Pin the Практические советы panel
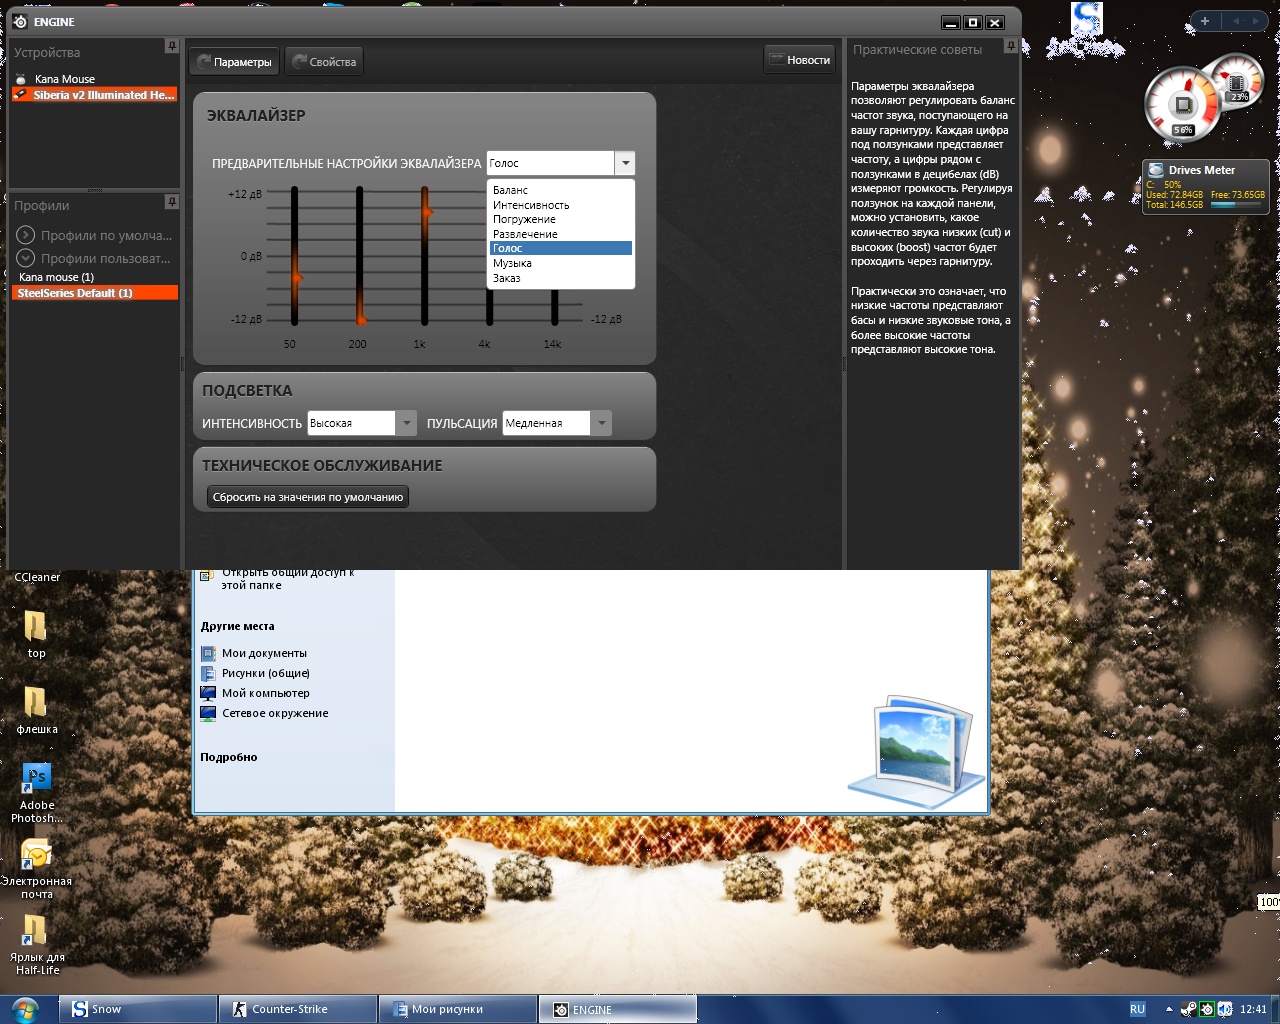The height and width of the screenshot is (1024, 1280). click(1011, 46)
